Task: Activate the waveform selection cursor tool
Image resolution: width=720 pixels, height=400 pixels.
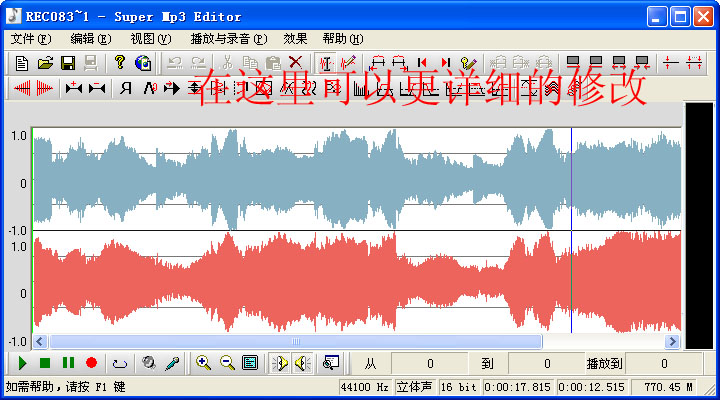Action: tap(326, 63)
